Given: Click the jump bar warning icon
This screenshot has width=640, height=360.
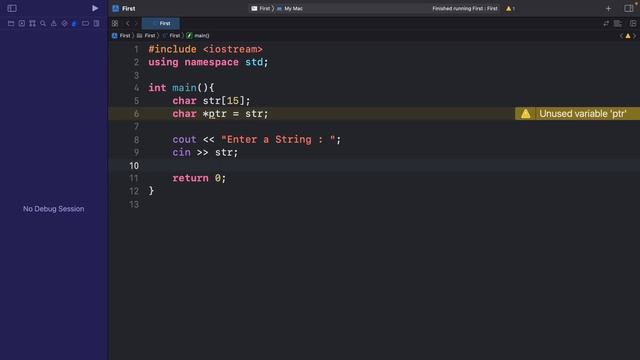Looking at the screenshot, I should (628, 36).
